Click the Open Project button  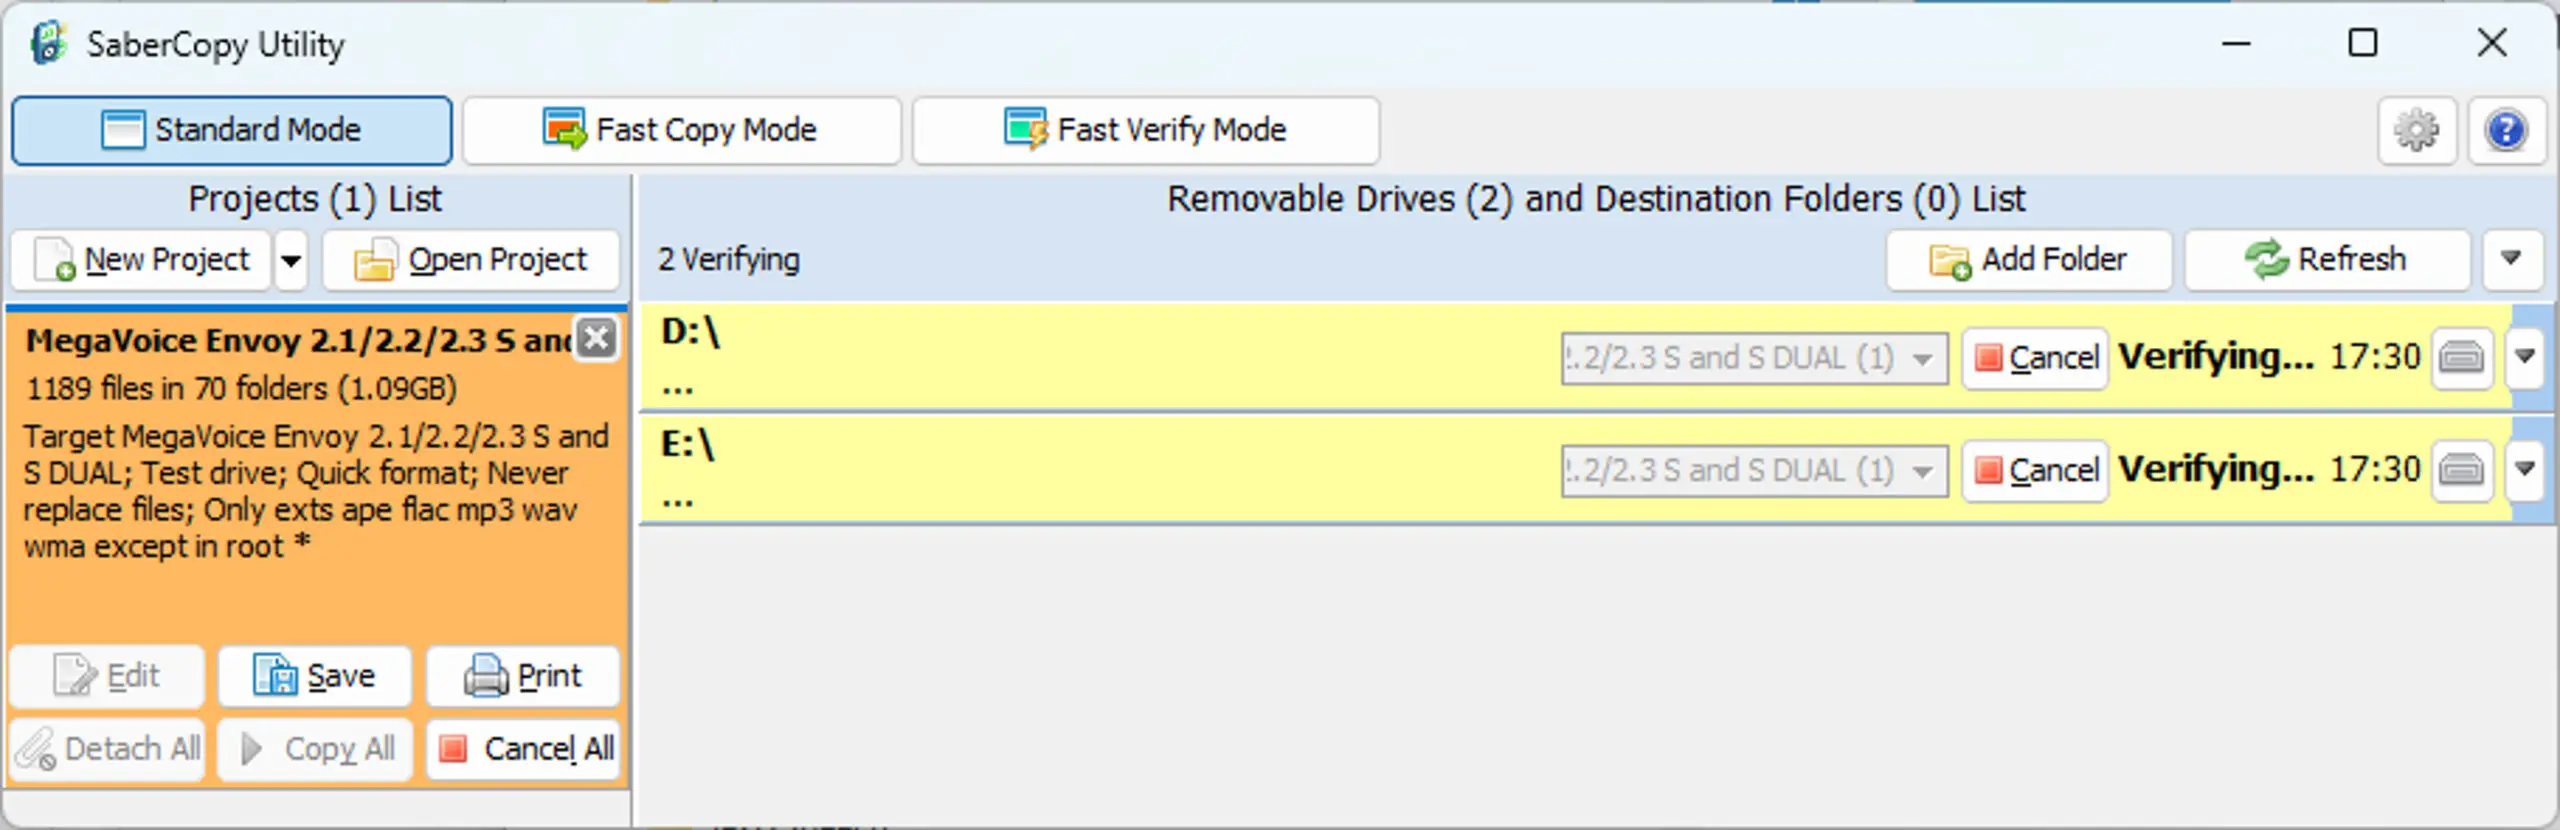[x=471, y=260]
